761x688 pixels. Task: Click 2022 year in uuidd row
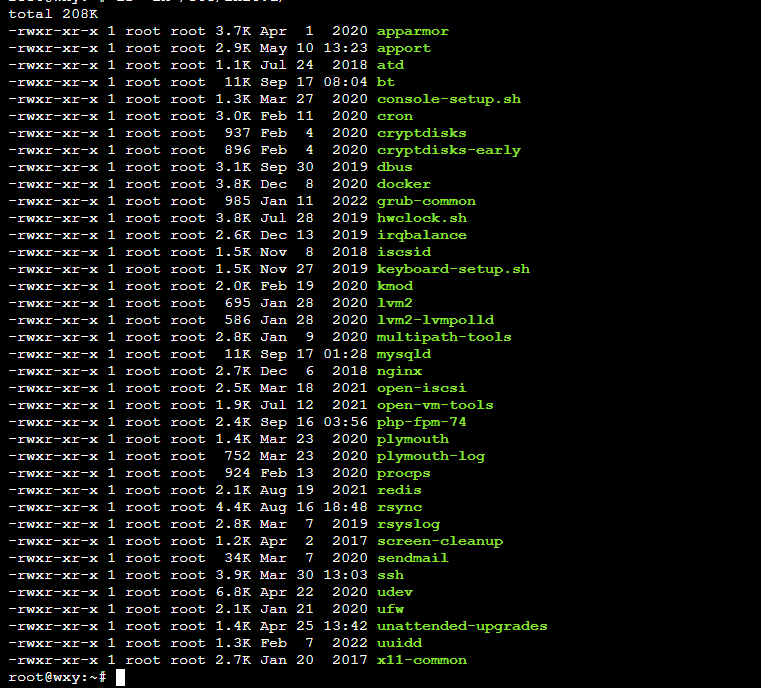pos(350,643)
